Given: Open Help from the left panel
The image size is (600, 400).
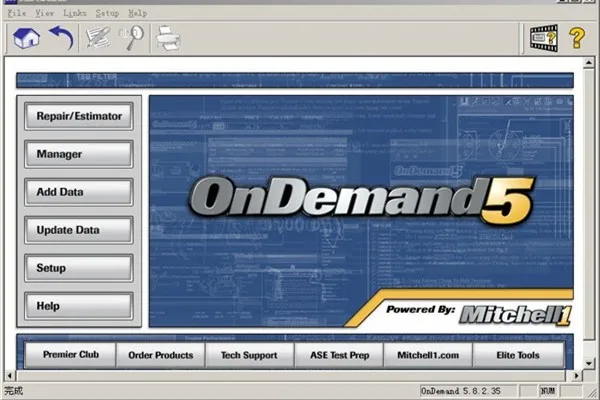Looking at the screenshot, I should tap(79, 306).
